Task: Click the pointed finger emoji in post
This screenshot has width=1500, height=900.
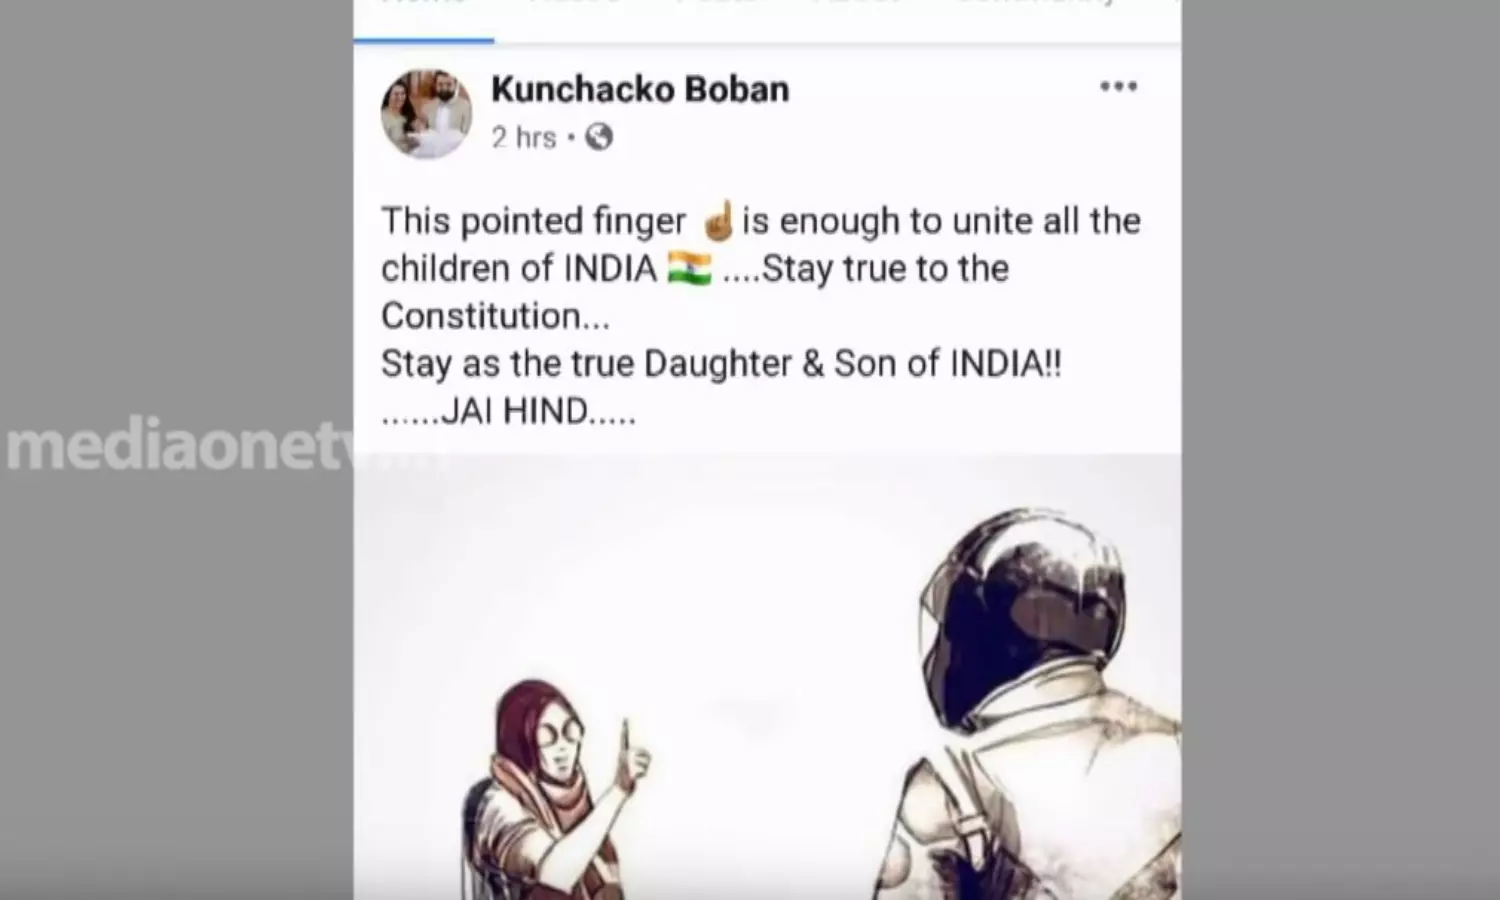Action: pyautogui.click(x=718, y=221)
